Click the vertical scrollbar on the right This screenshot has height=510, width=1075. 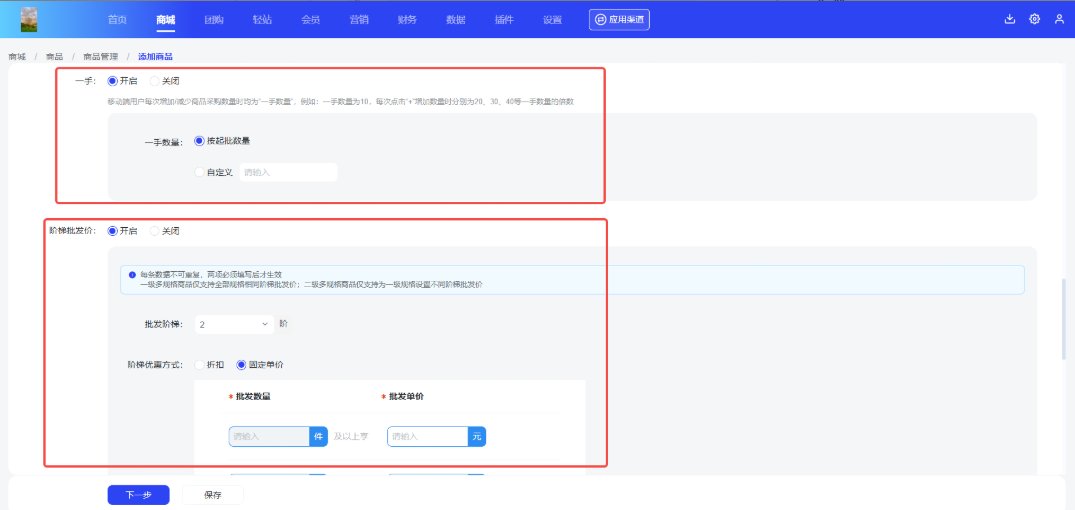click(x=1064, y=320)
